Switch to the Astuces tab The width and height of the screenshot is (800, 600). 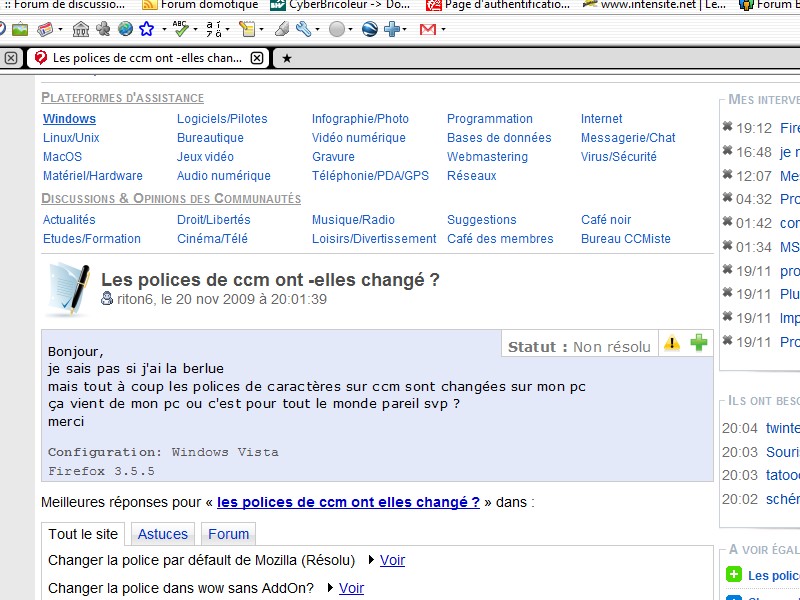point(162,534)
